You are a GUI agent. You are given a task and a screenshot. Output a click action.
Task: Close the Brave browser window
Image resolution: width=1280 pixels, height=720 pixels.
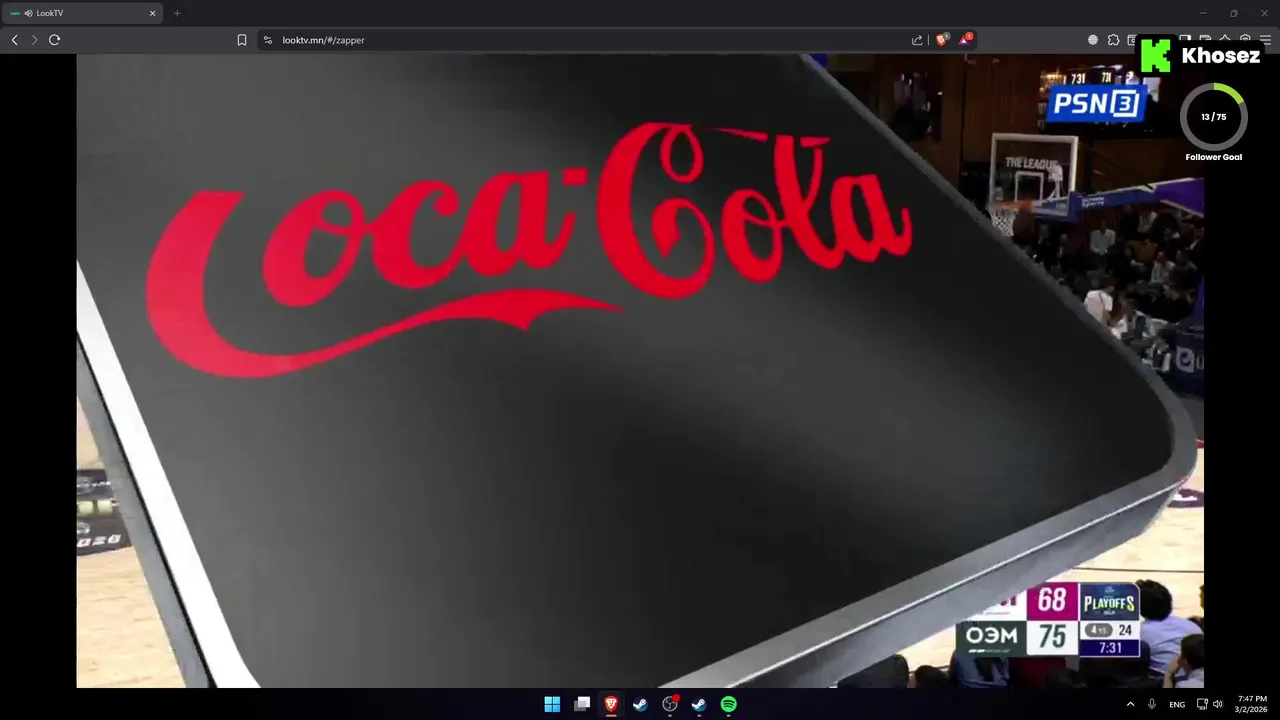coord(1263,13)
